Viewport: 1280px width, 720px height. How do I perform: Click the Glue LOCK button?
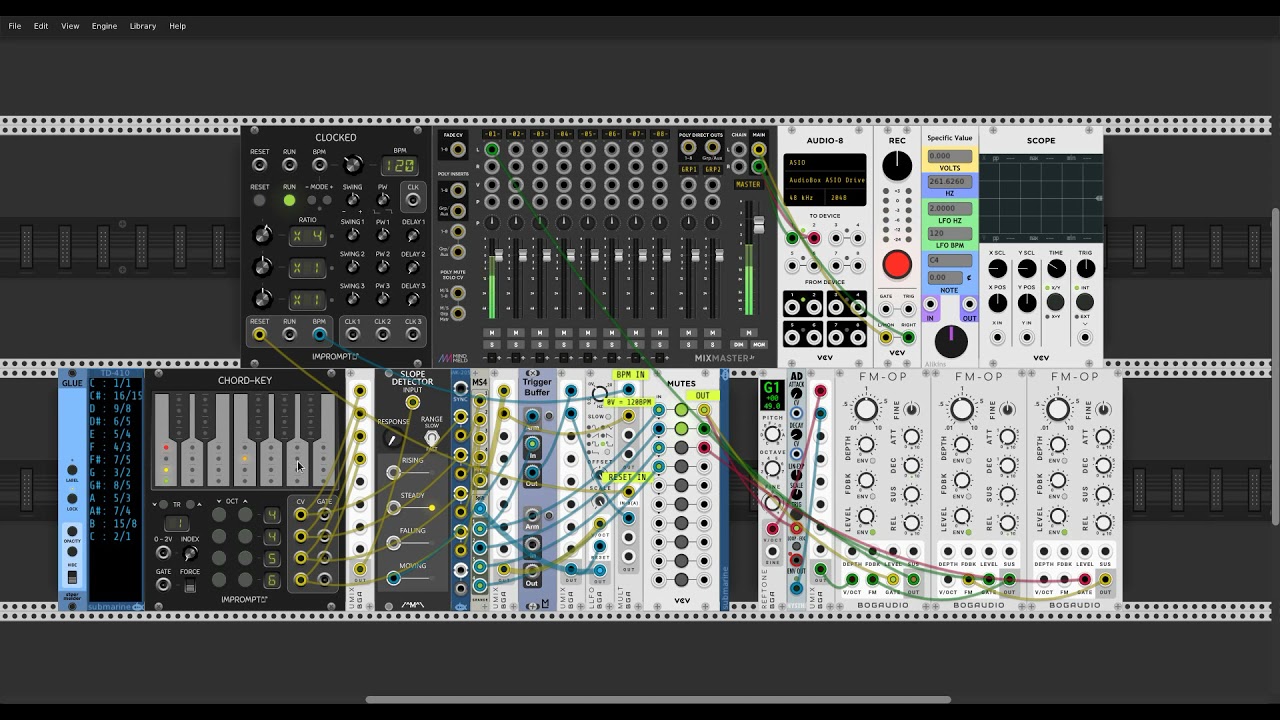pos(72,498)
